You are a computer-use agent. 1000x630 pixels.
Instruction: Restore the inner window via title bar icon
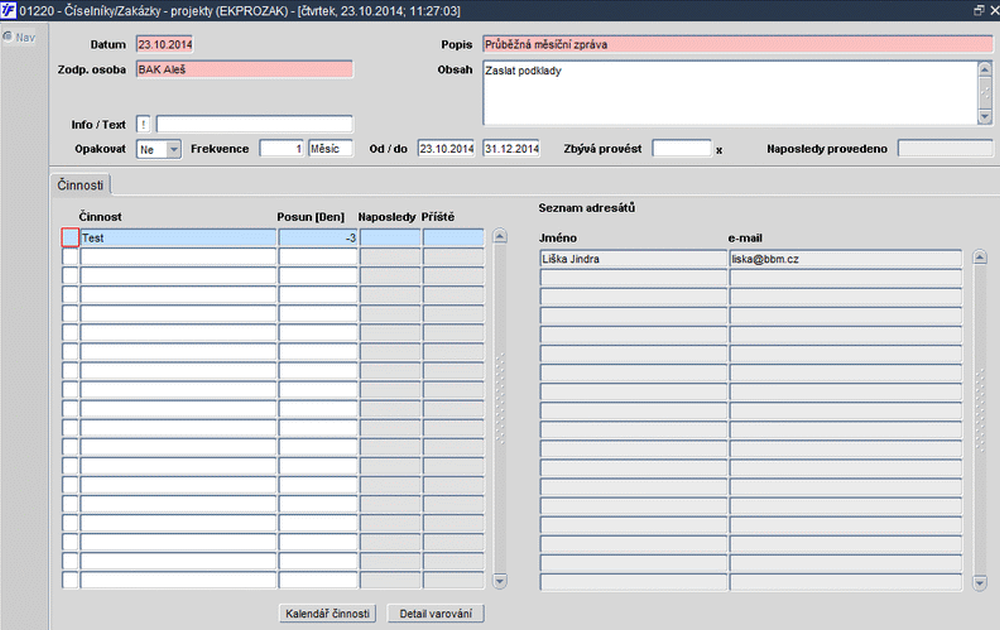pos(979,10)
